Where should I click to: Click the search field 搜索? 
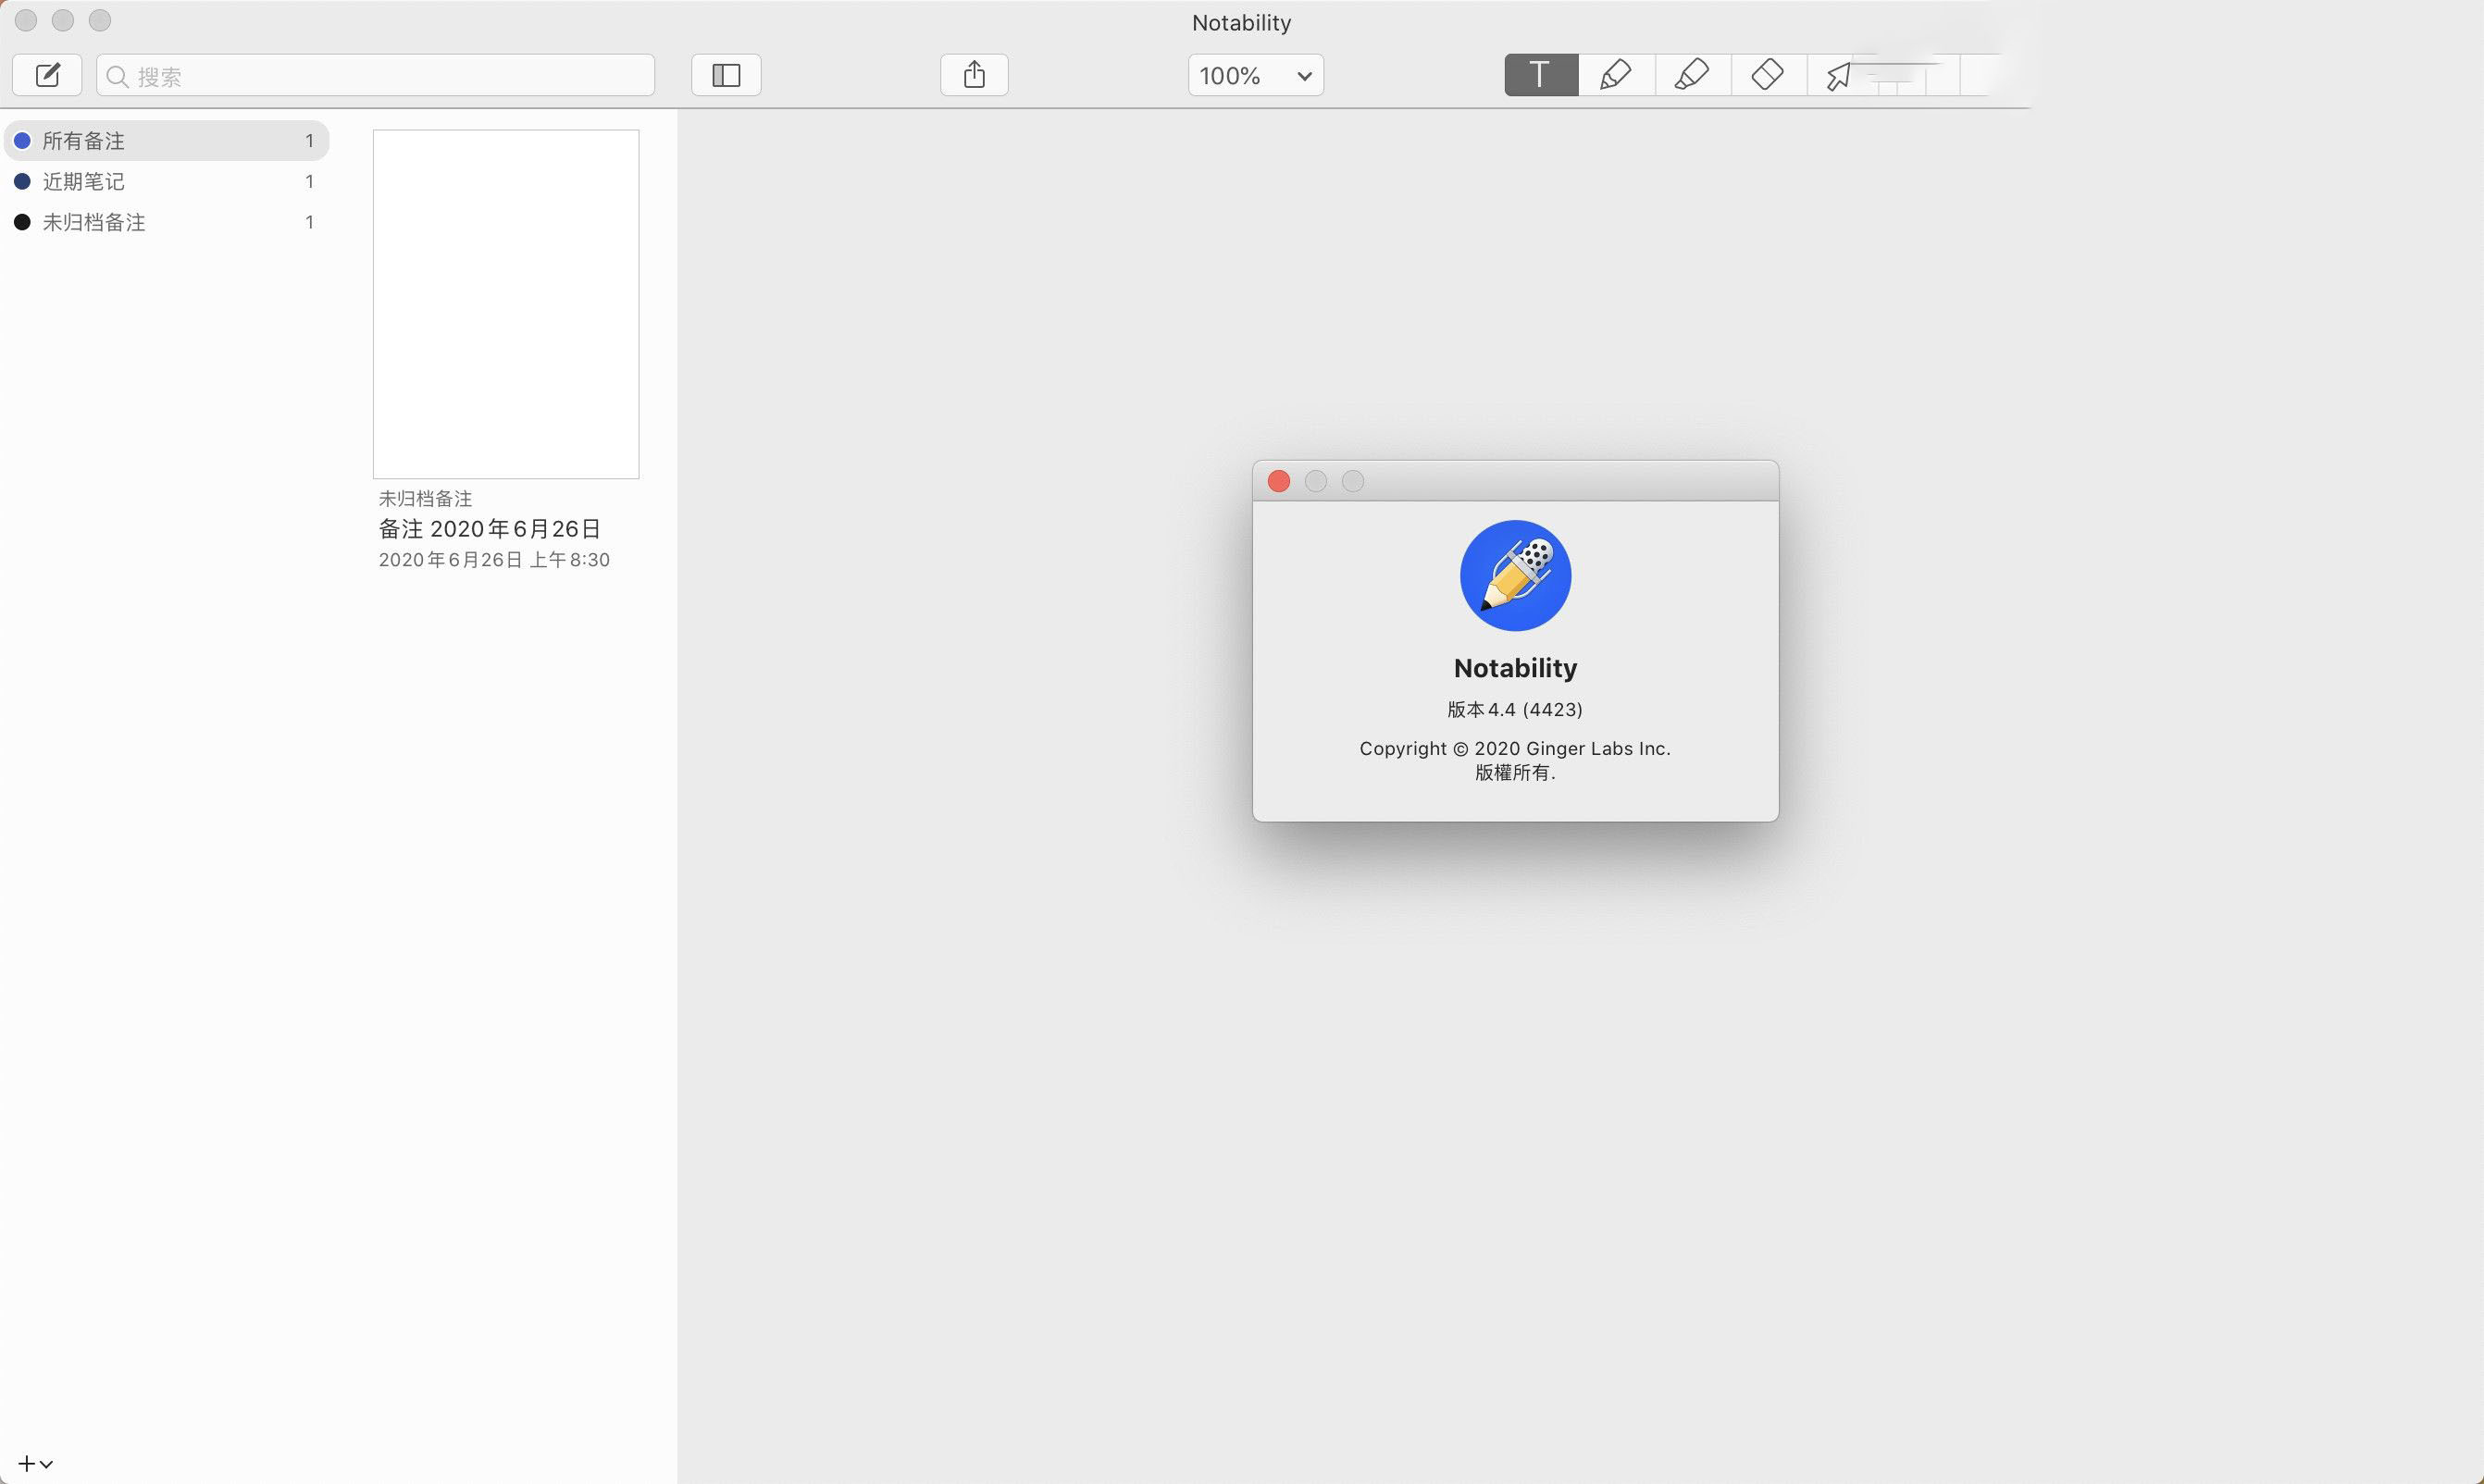pyautogui.click(x=376, y=75)
